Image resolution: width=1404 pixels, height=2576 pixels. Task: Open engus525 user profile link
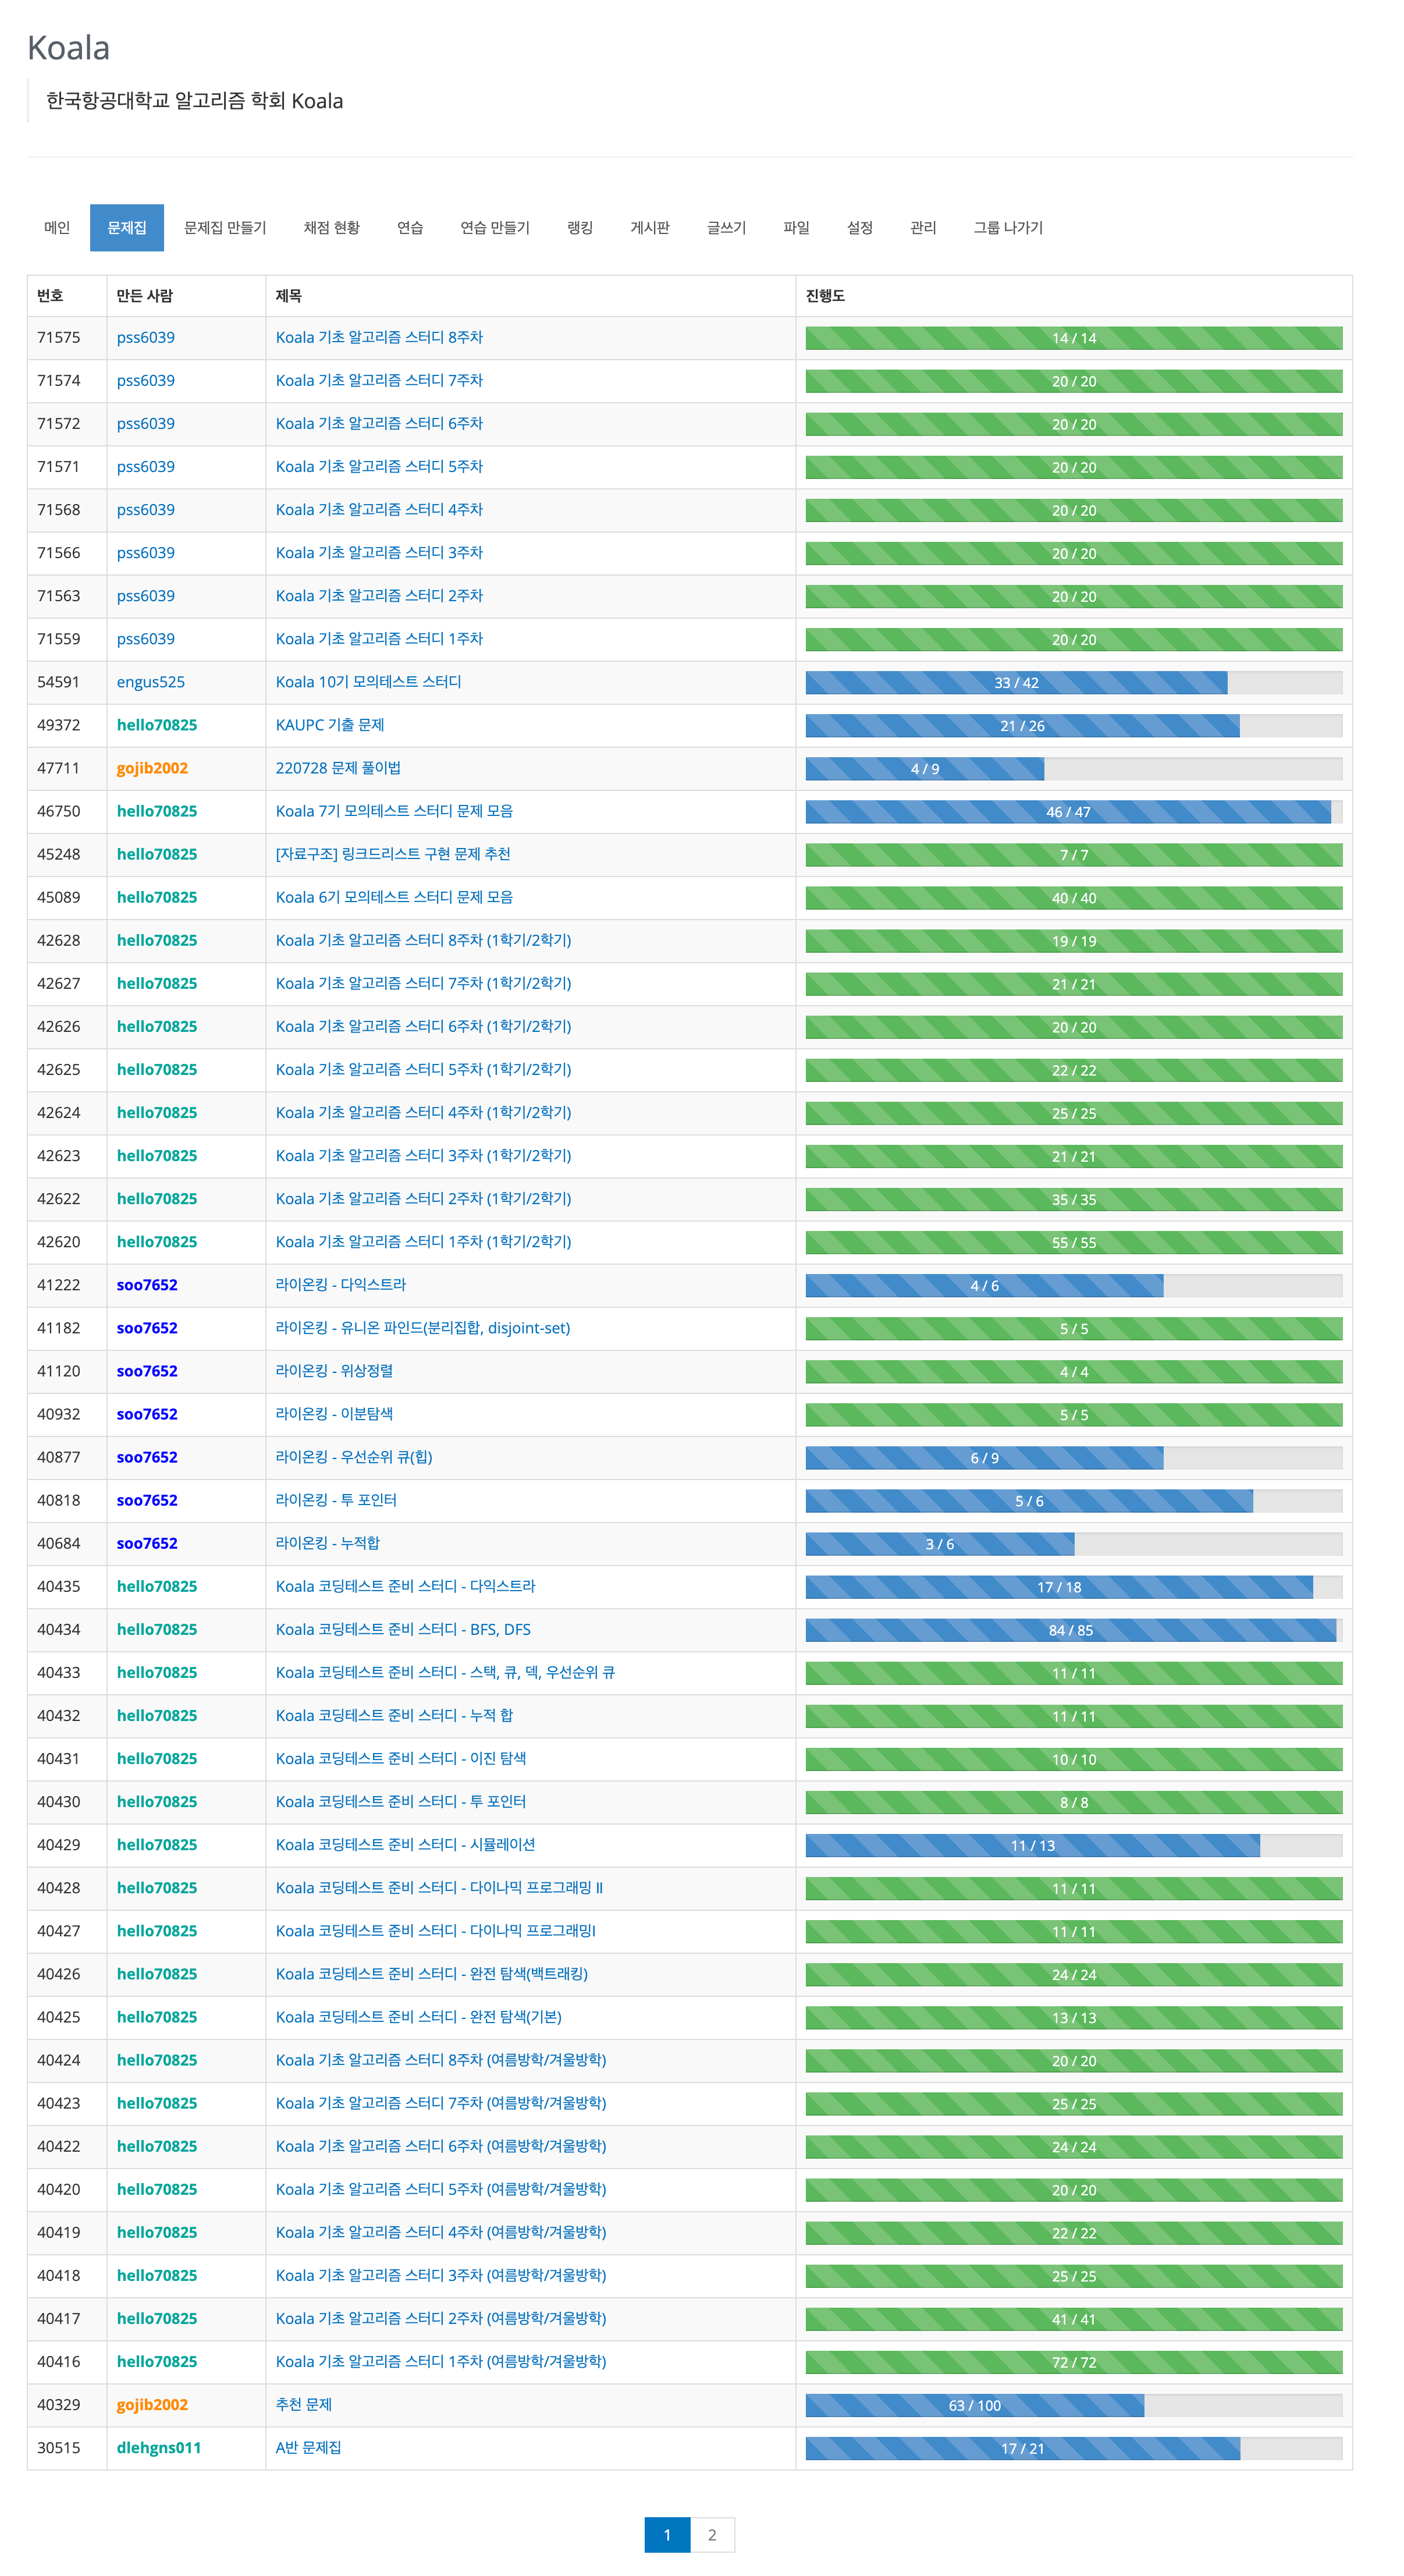(151, 682)
